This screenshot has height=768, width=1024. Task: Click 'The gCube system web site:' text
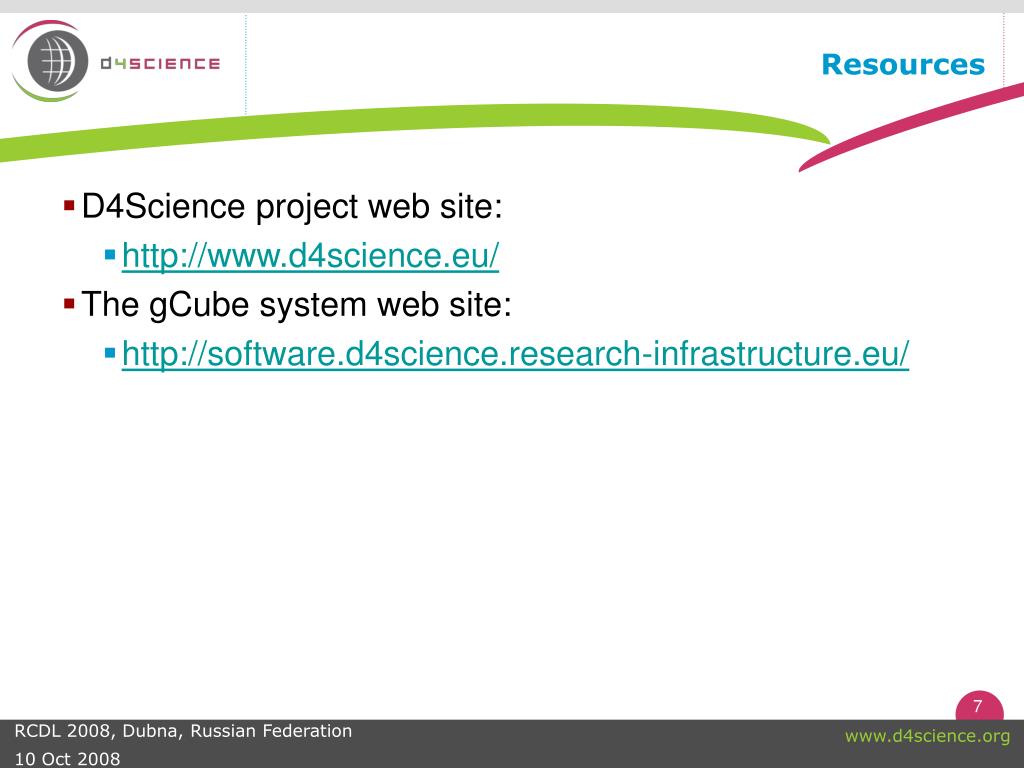pos(296,305)
